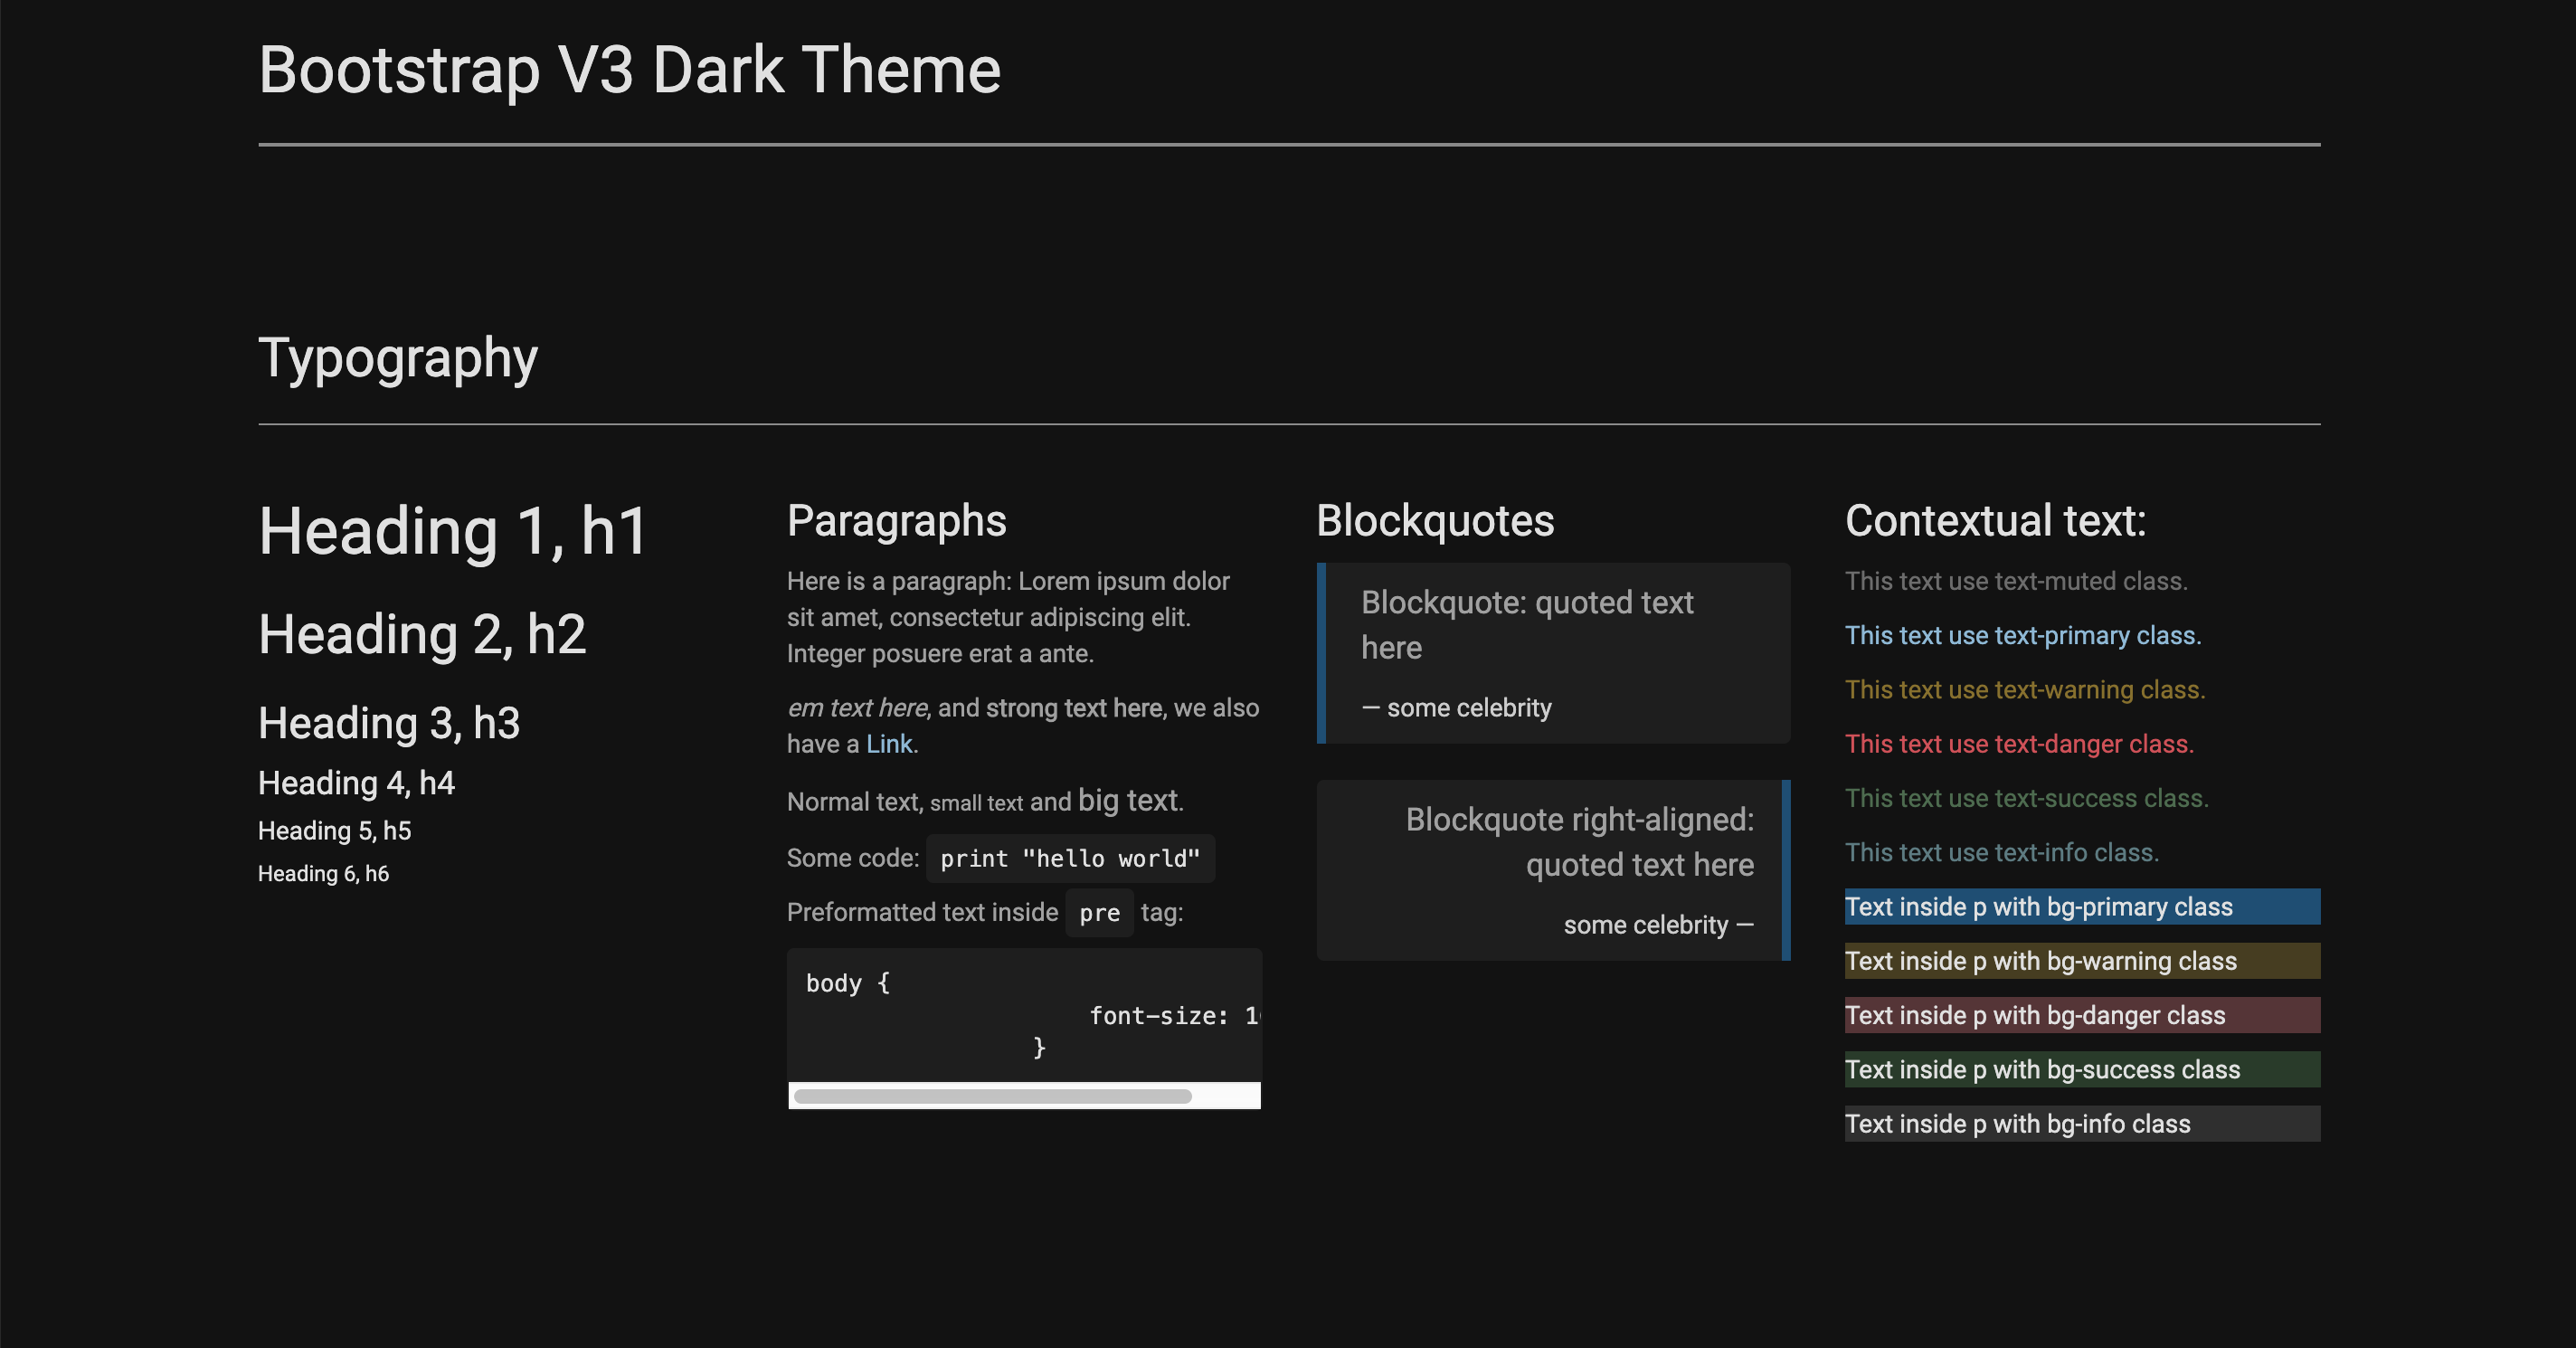Click the Heading 6, h6 text

[x=323, y=874]
